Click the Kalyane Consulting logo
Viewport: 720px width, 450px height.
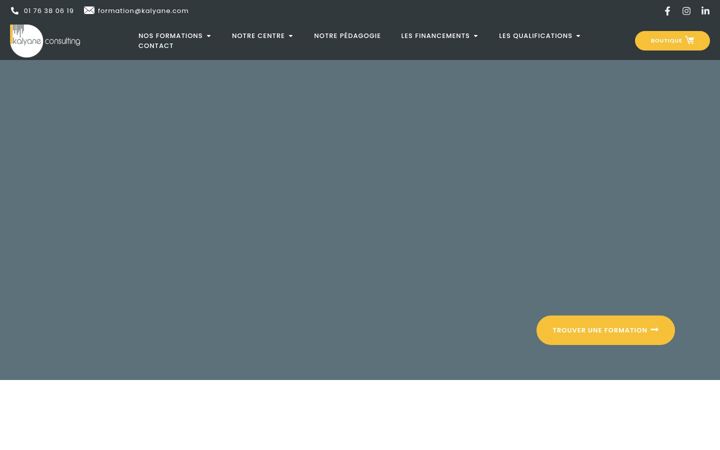(45, 41)
